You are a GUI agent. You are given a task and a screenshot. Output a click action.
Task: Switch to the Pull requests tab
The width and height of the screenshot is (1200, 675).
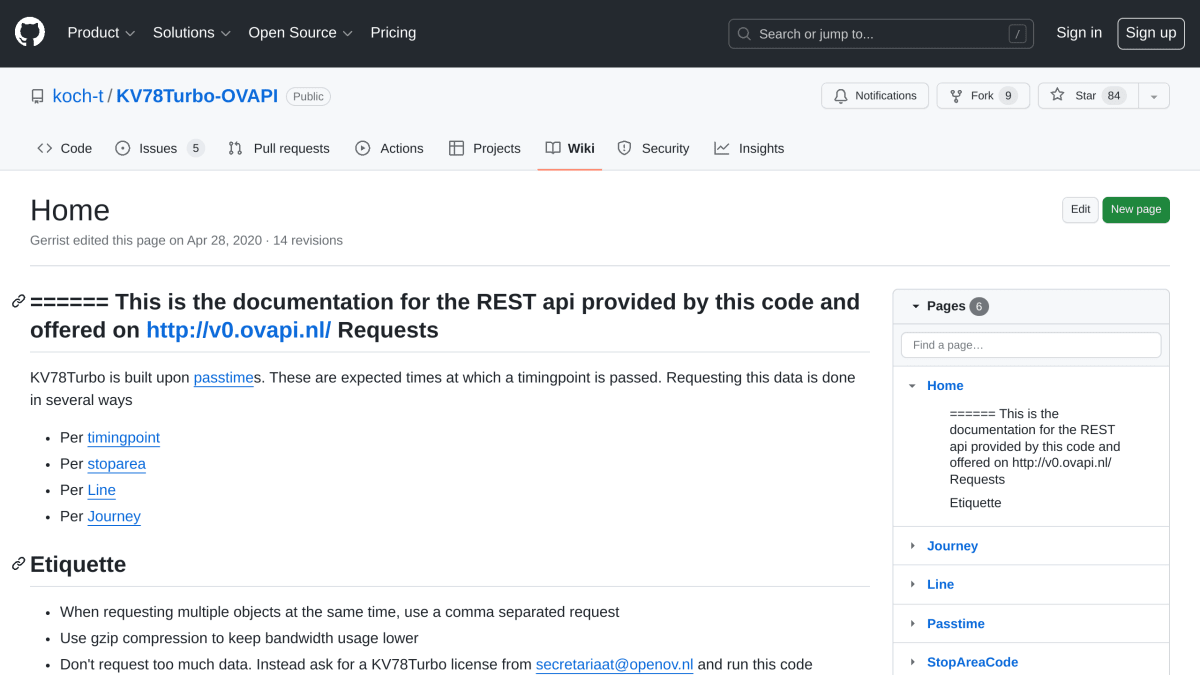pyautogui.click(x=279, y=148)
